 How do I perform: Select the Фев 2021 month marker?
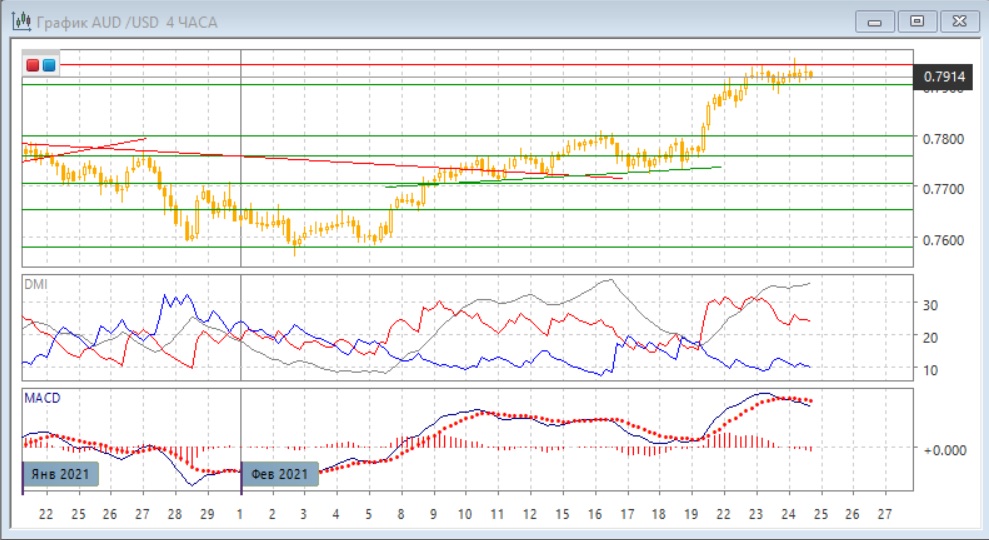point(280,474)
